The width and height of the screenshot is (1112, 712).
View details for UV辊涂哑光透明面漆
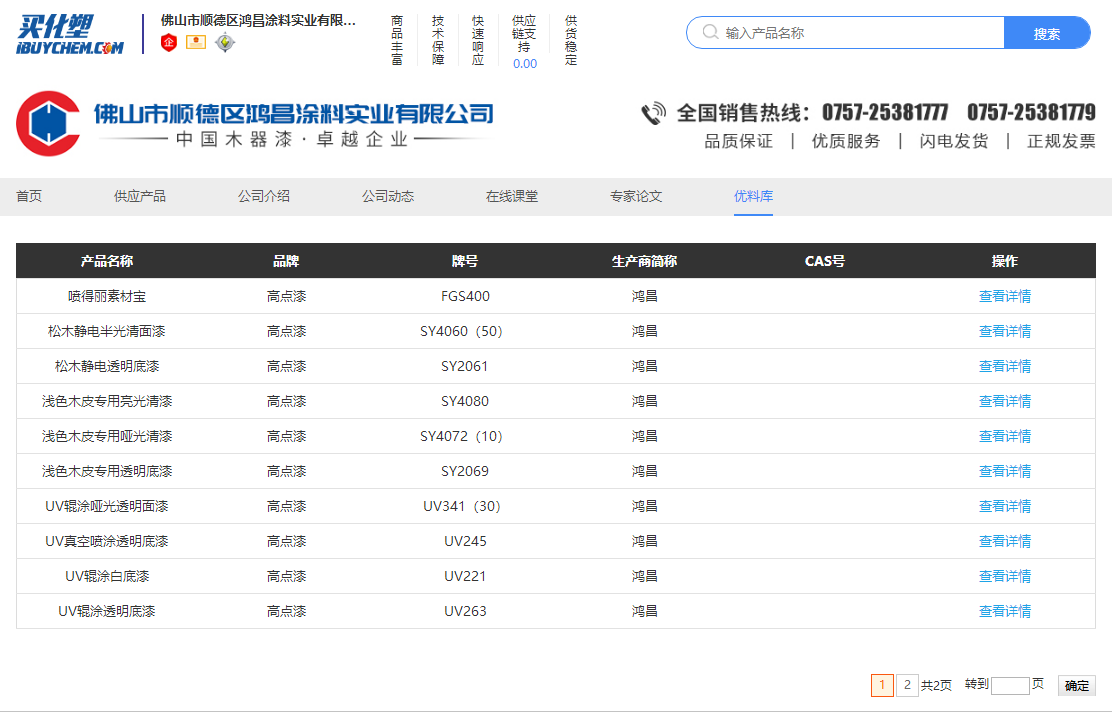click(x=1005, y=506)
